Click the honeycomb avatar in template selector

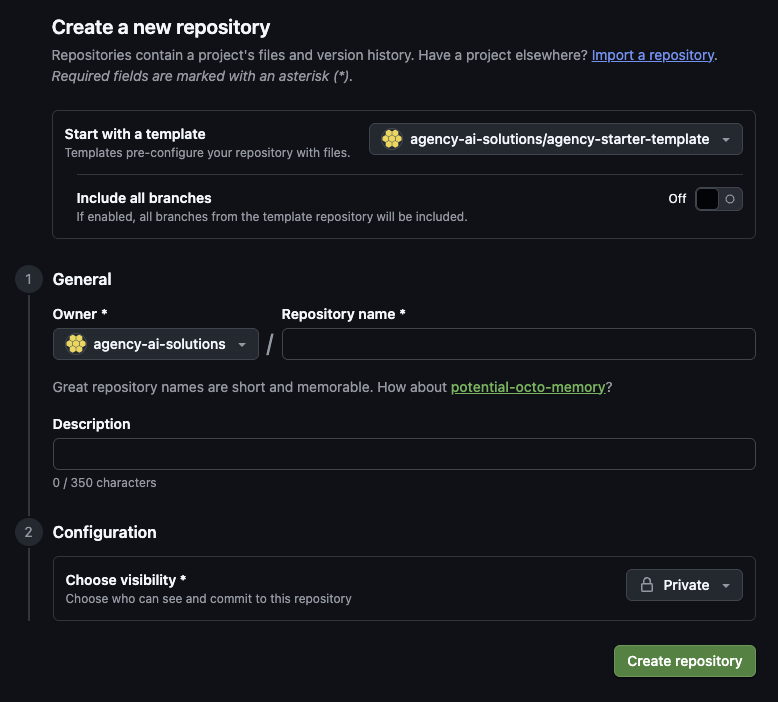[x=392, y=139]
